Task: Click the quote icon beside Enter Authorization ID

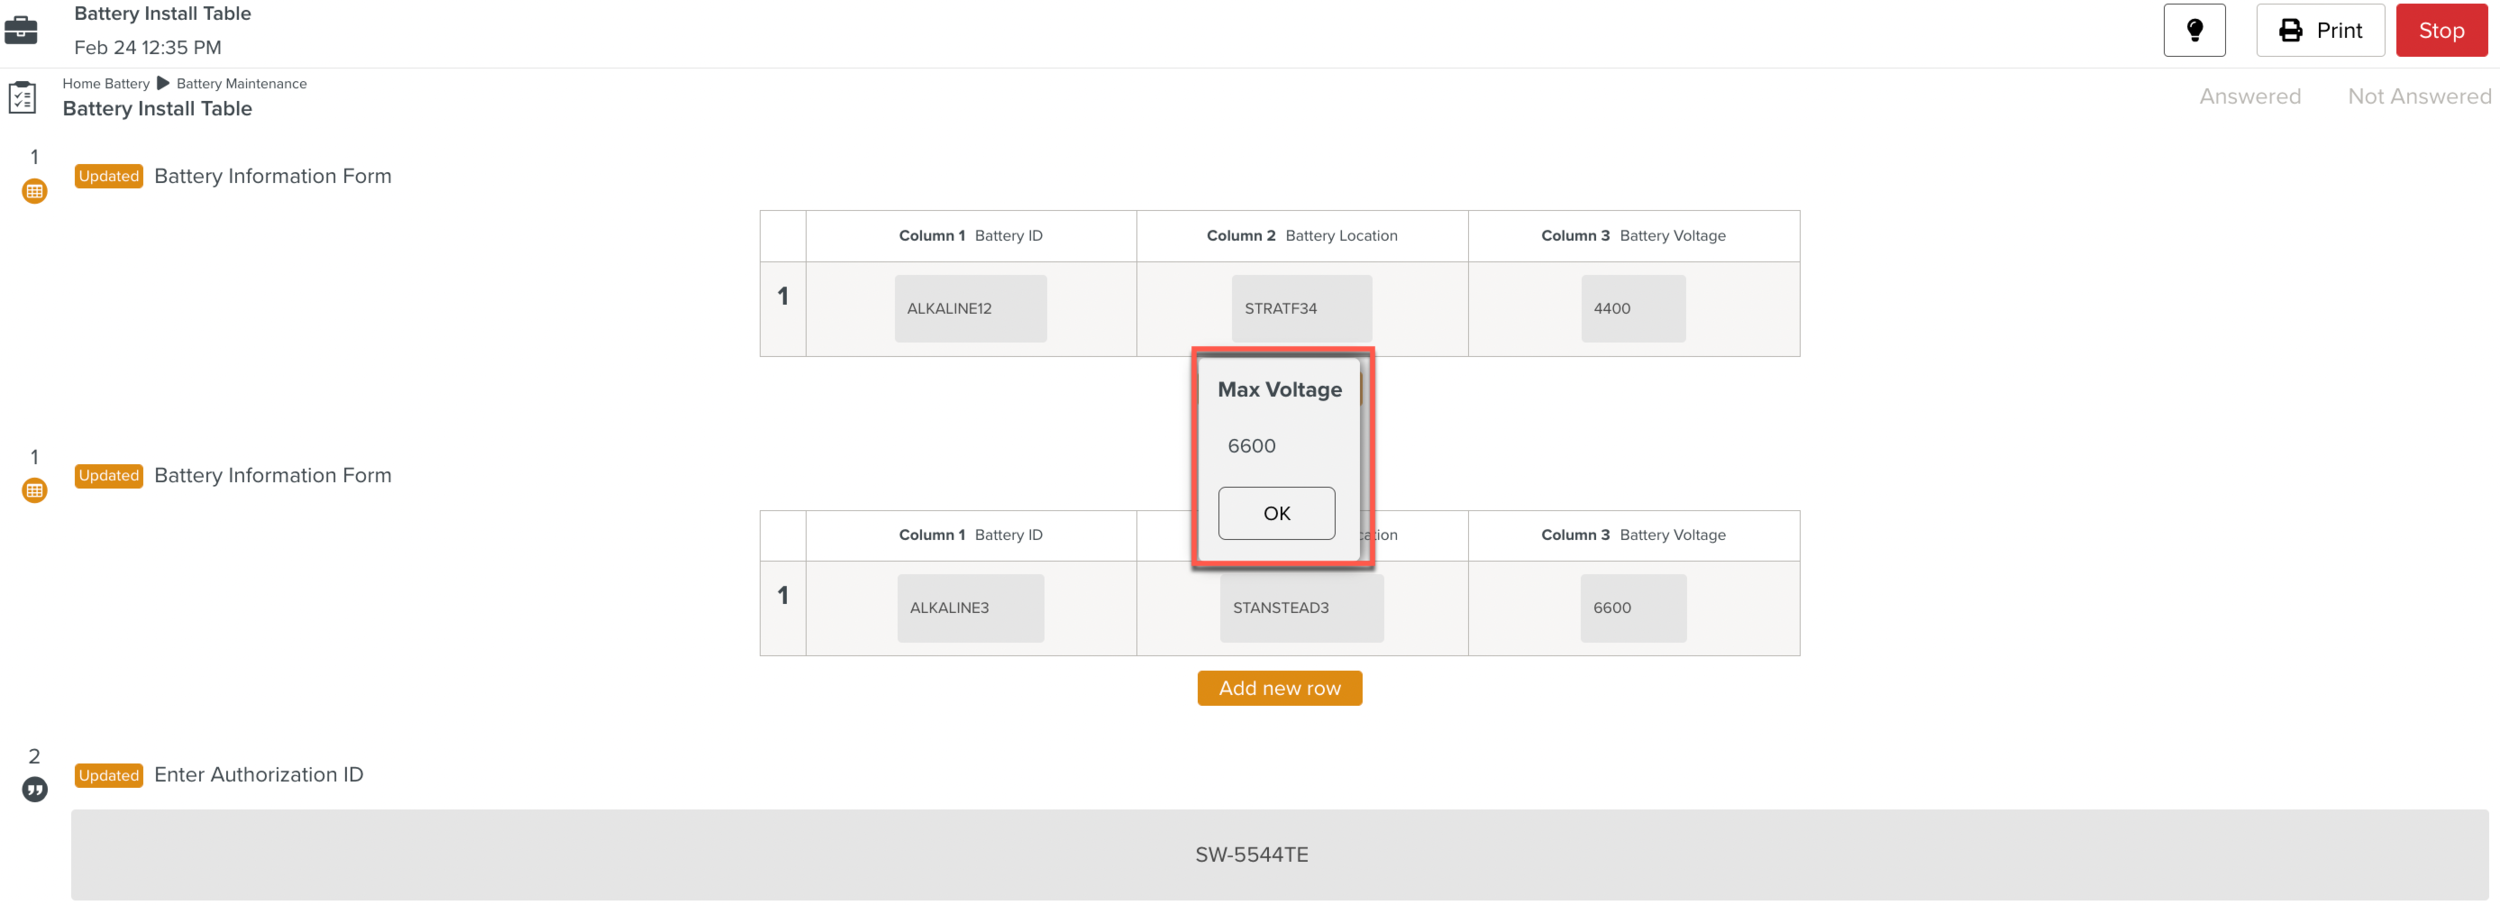Action: [35, 790]
